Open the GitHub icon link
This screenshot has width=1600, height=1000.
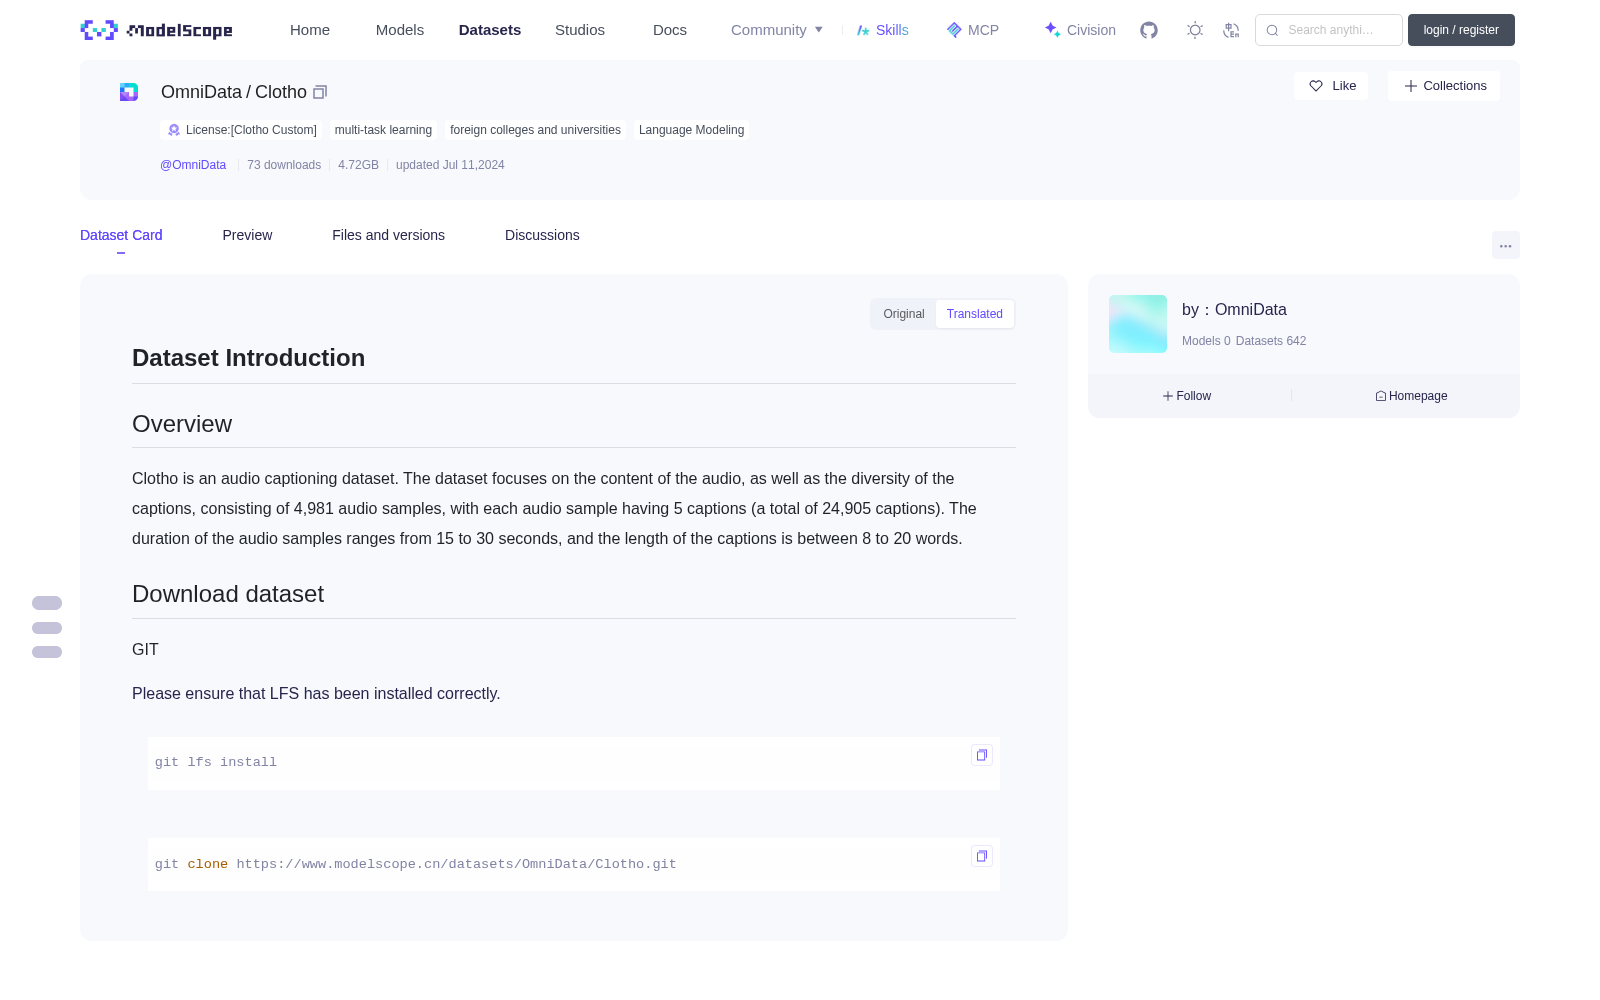coord(1149,30)
